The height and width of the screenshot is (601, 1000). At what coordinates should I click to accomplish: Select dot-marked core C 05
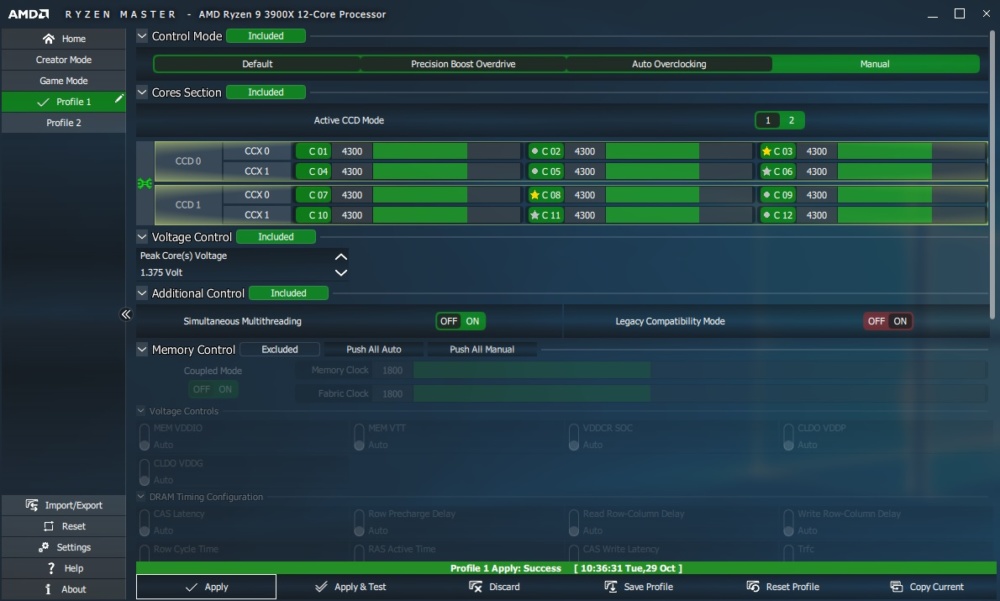pos(545,172)
